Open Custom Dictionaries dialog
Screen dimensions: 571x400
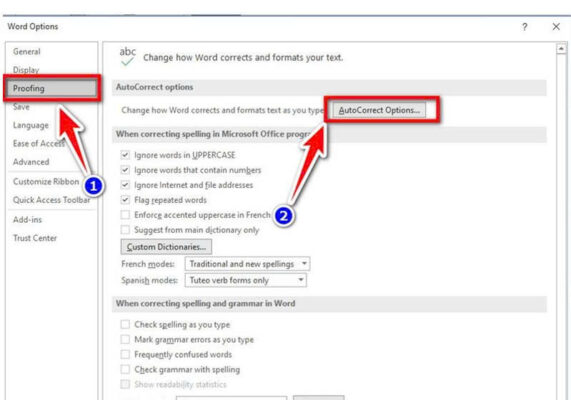(166, 247)
